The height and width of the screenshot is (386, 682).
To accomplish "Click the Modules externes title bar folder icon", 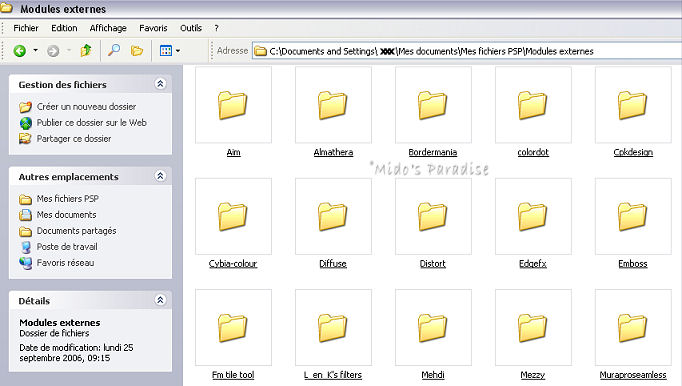I will [6, 8].
